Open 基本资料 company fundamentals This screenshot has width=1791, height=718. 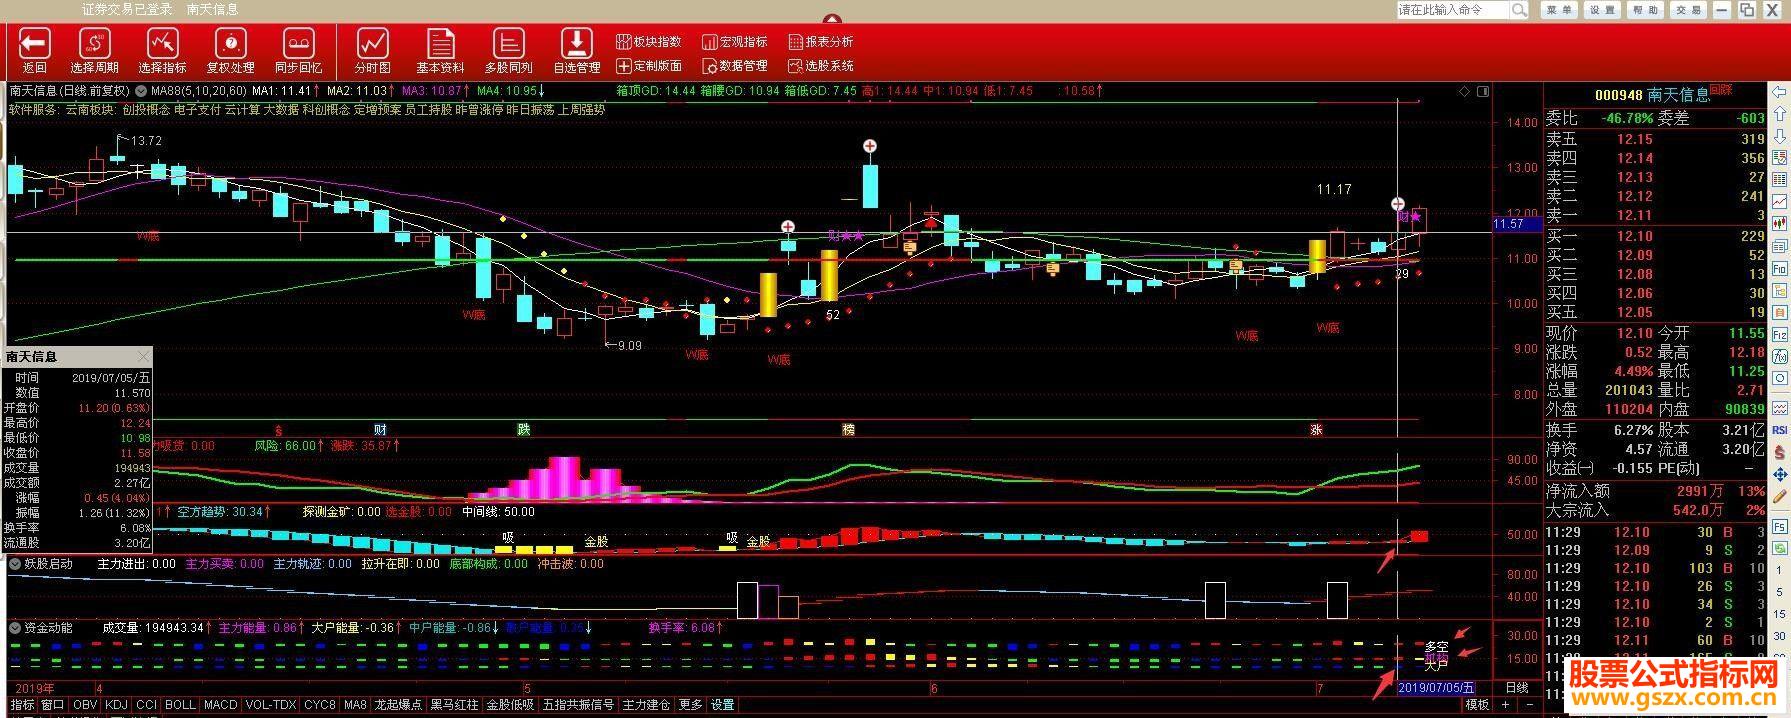point(440,51)
